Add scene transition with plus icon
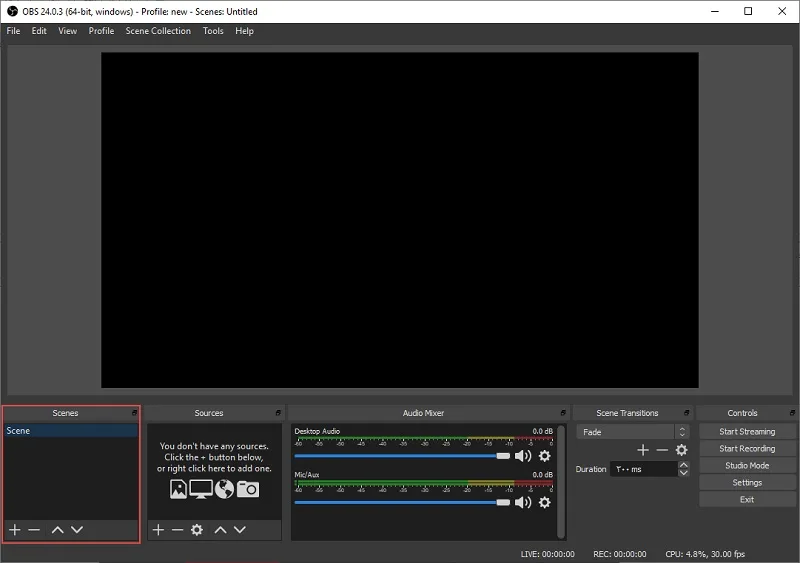Viewport: 800px width, 563px height. coord(643,450)
